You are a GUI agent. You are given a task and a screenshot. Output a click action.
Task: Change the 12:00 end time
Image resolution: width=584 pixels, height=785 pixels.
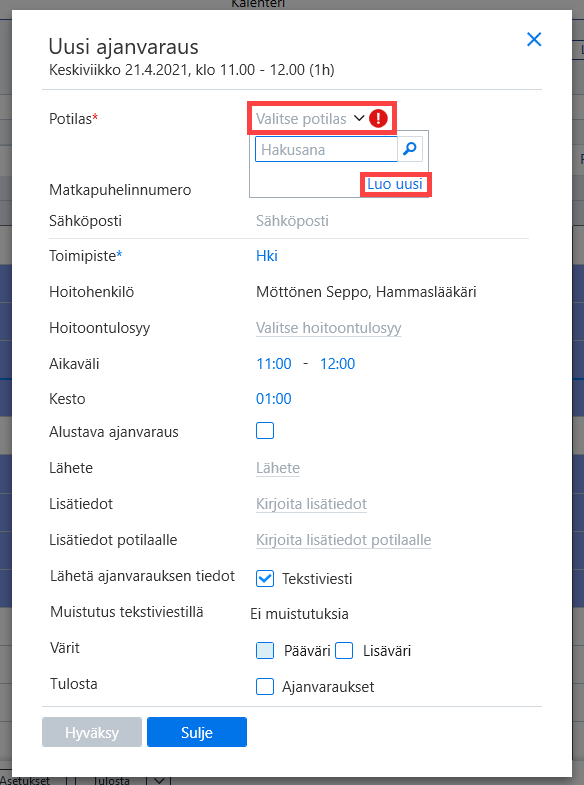point(337,363)
